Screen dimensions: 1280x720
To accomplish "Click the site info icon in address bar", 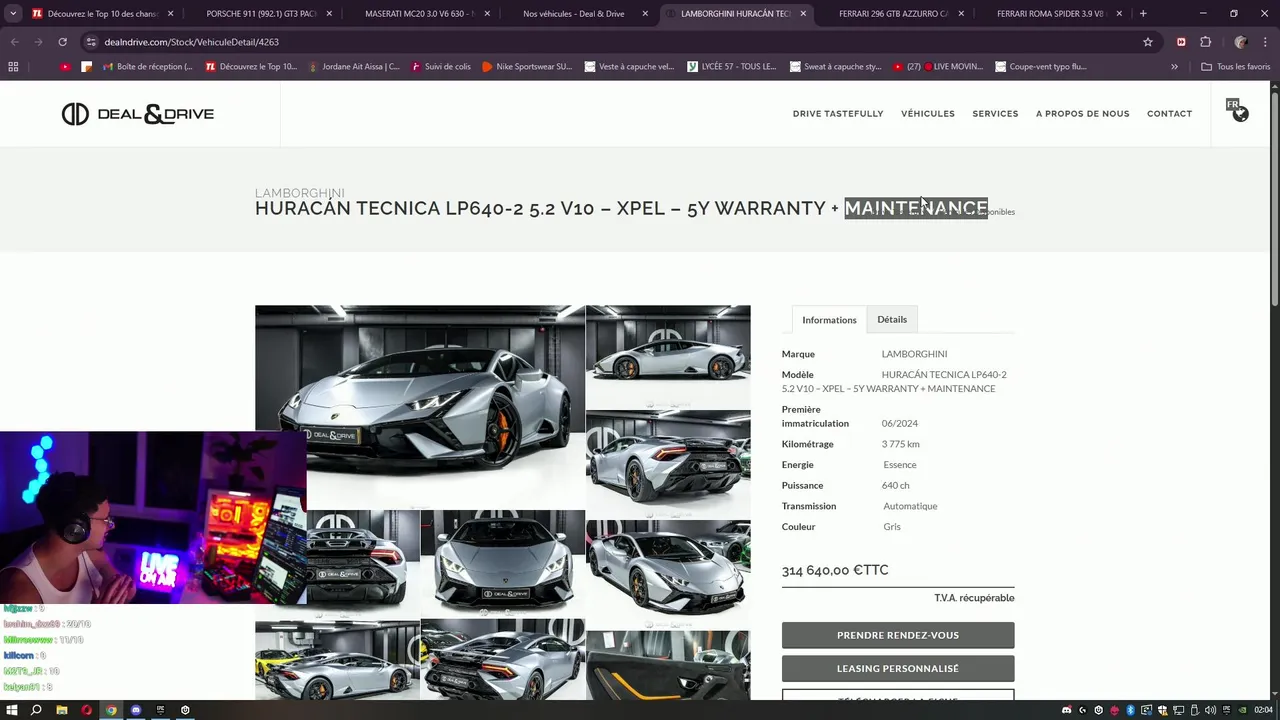I will click(91, 42).
